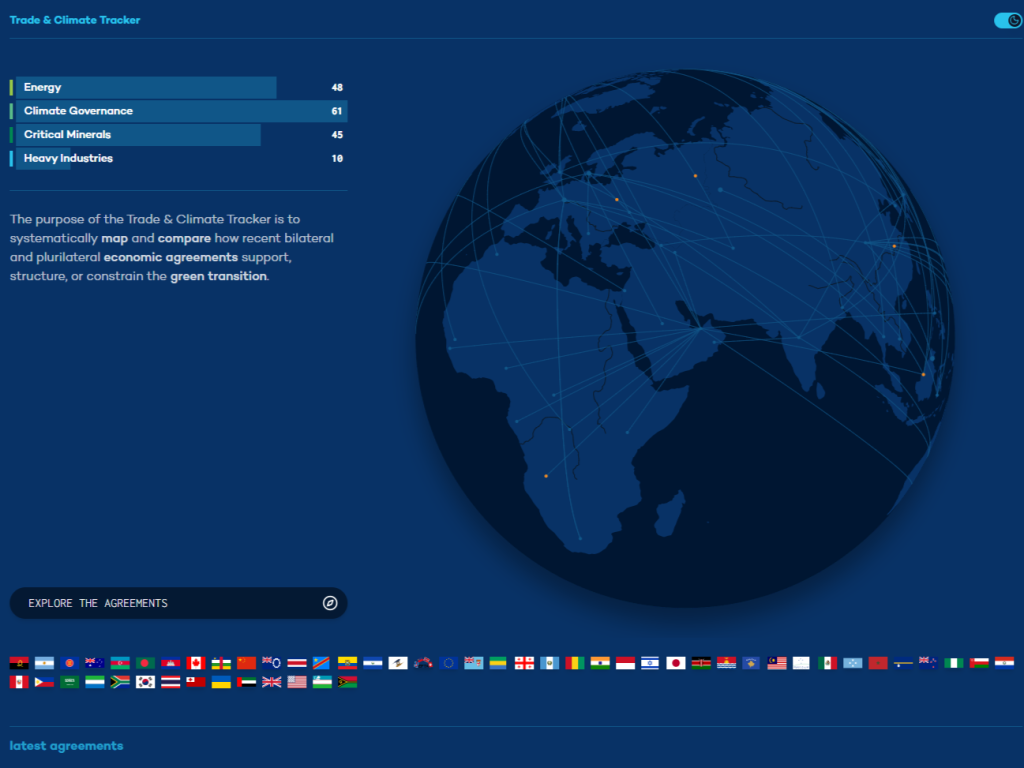Select the Heavy Industries category bar
1024x768 pixels.
pyautogui.click(x=178, y=158)
